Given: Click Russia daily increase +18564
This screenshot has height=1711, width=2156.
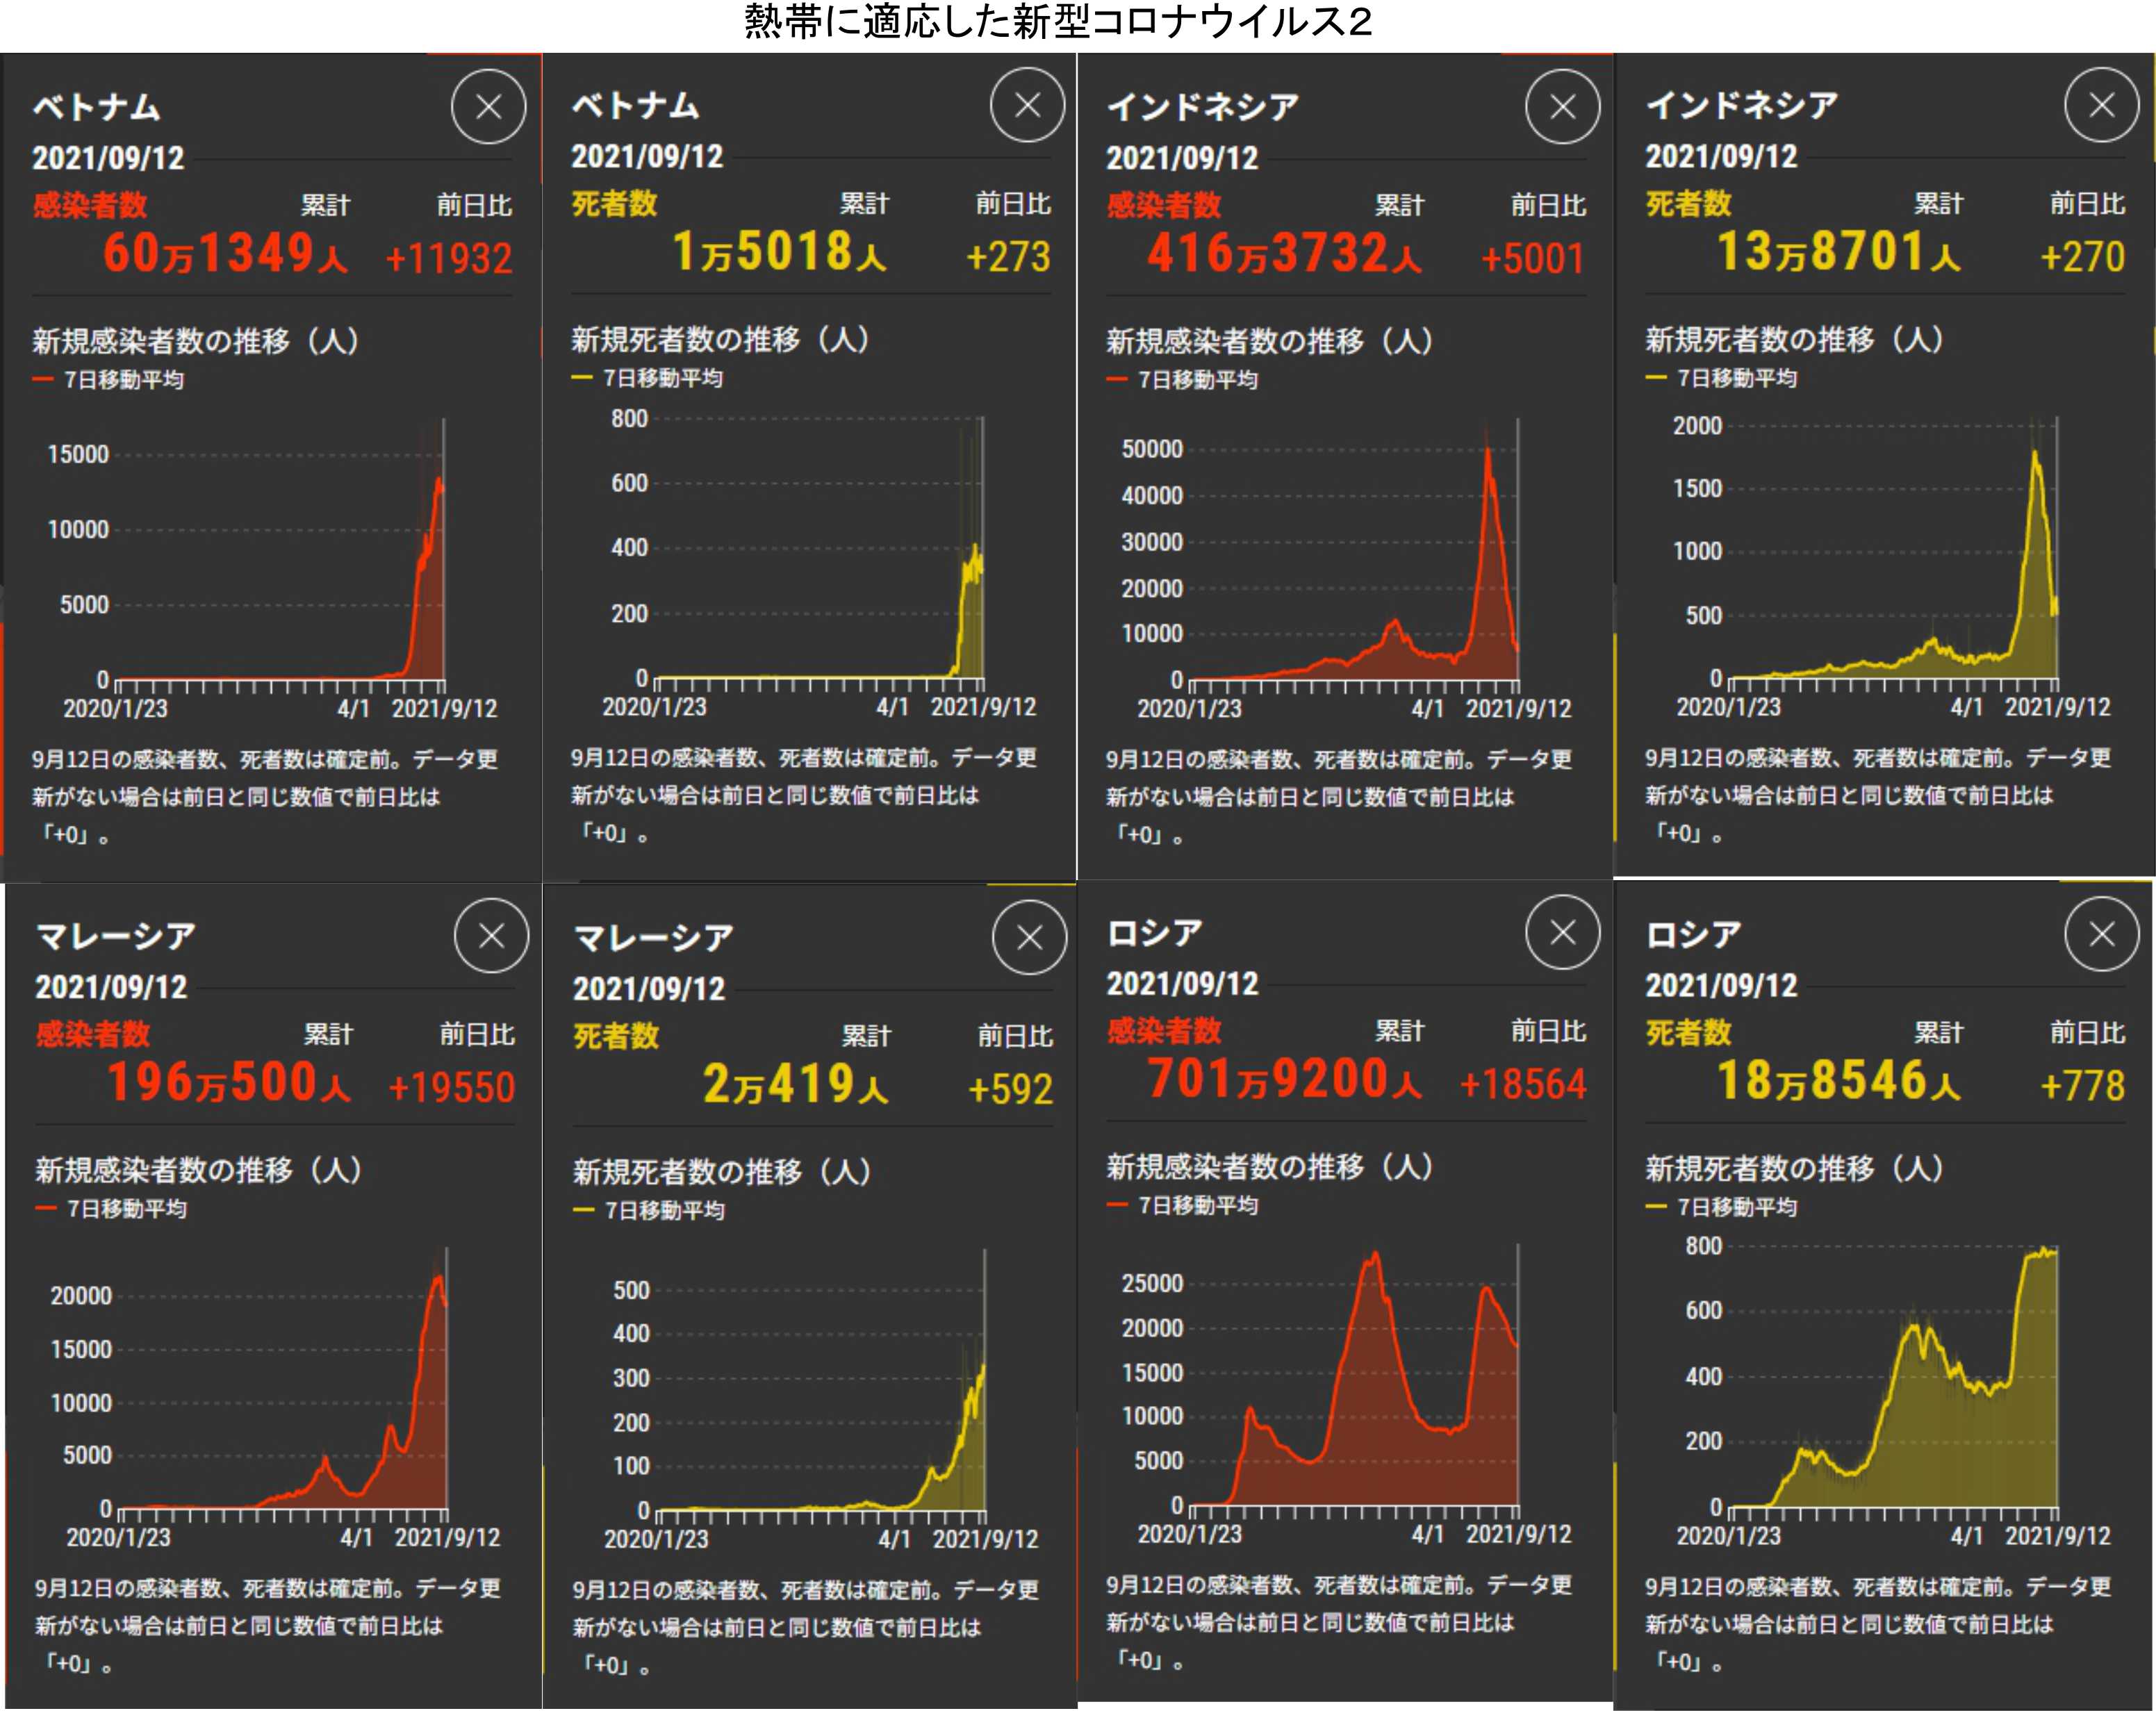Looking at the screenshot, I should coord(1523,1085).
